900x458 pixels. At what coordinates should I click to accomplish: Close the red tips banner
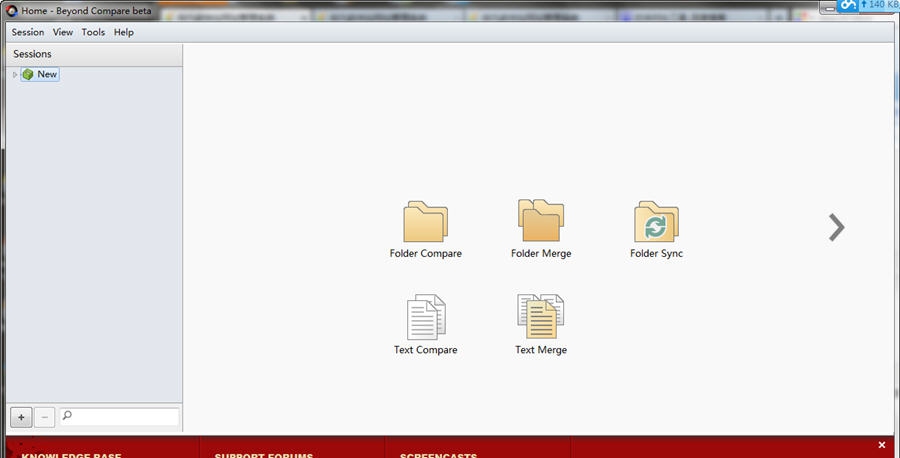click(882, 445)
